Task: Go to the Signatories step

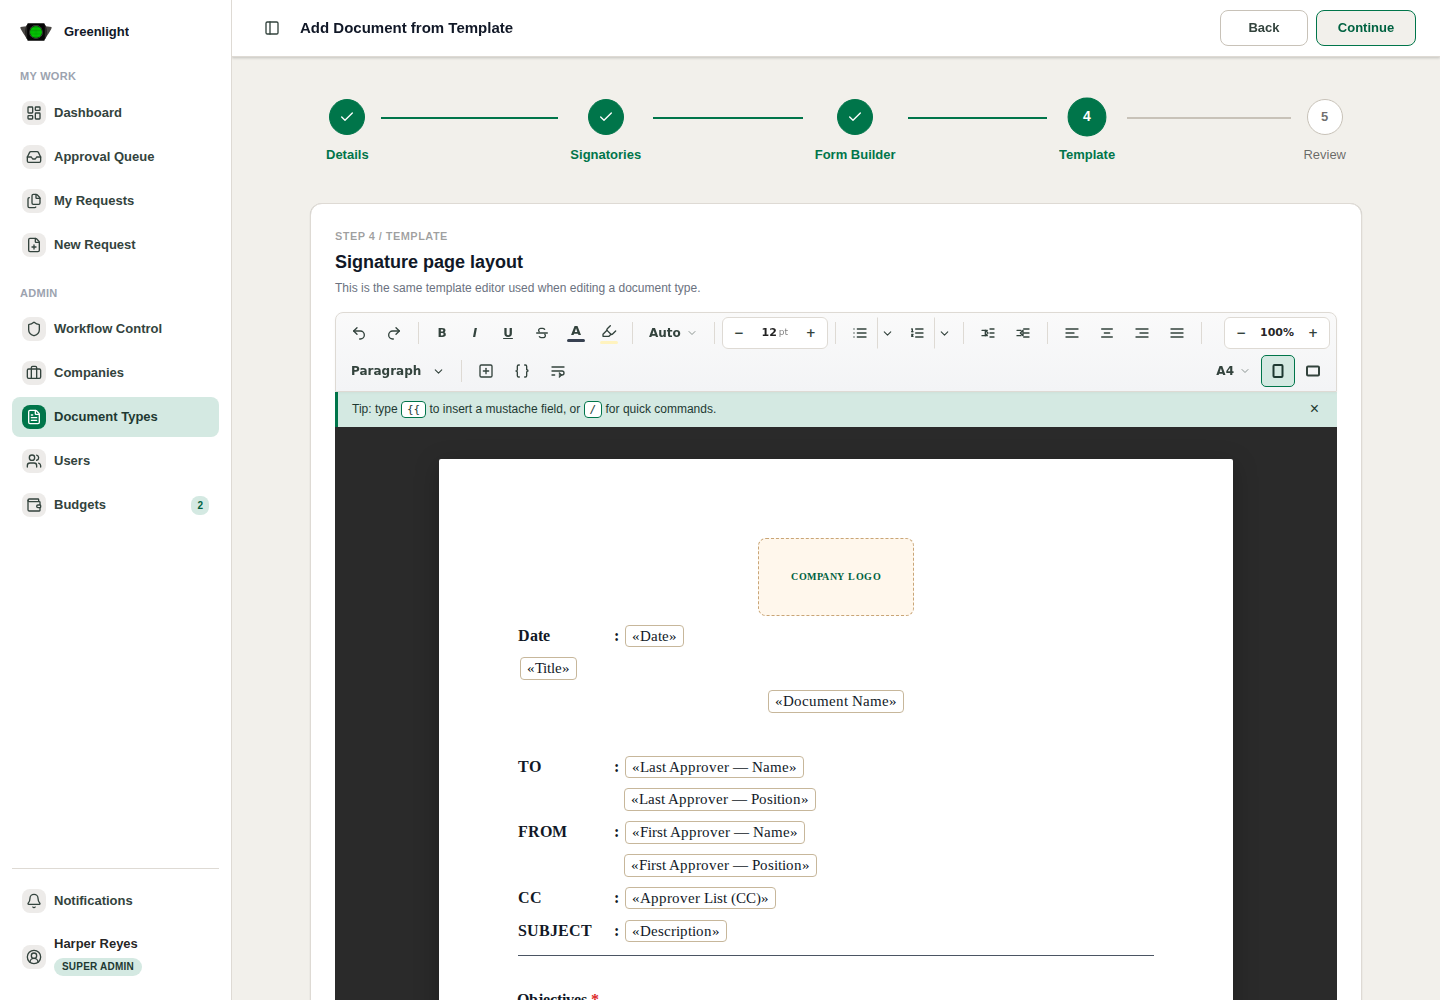Action: [606, 130]
